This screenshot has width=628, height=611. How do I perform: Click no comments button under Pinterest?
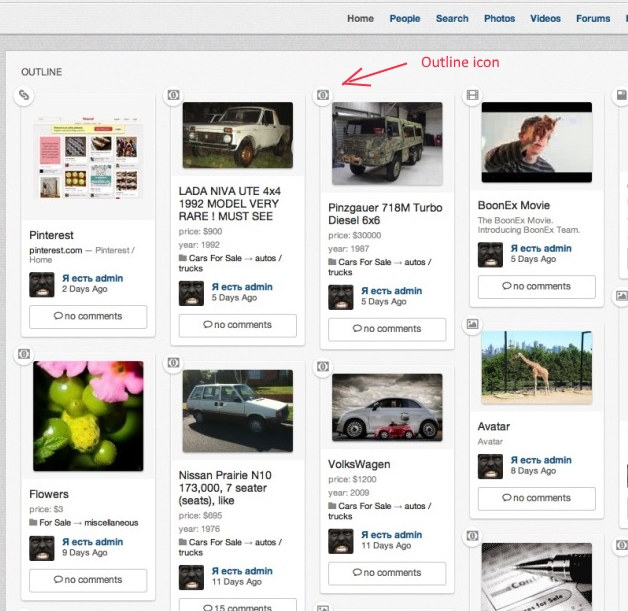coord(88,317)
